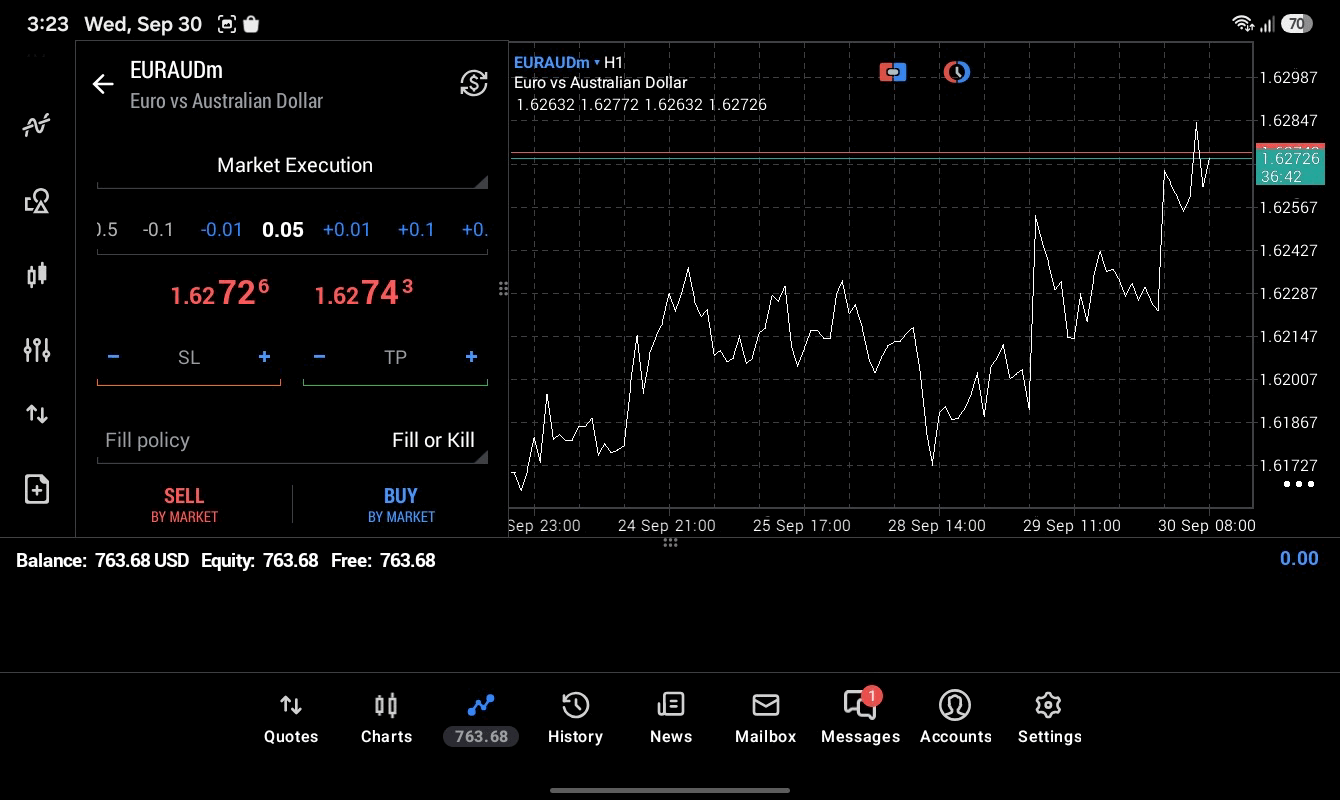Image resolution: width=1340 pixels, height=800 pixels.
Task: Tap the SL stop loss input field
Action: pyautogui.click(x=189, y=358)
